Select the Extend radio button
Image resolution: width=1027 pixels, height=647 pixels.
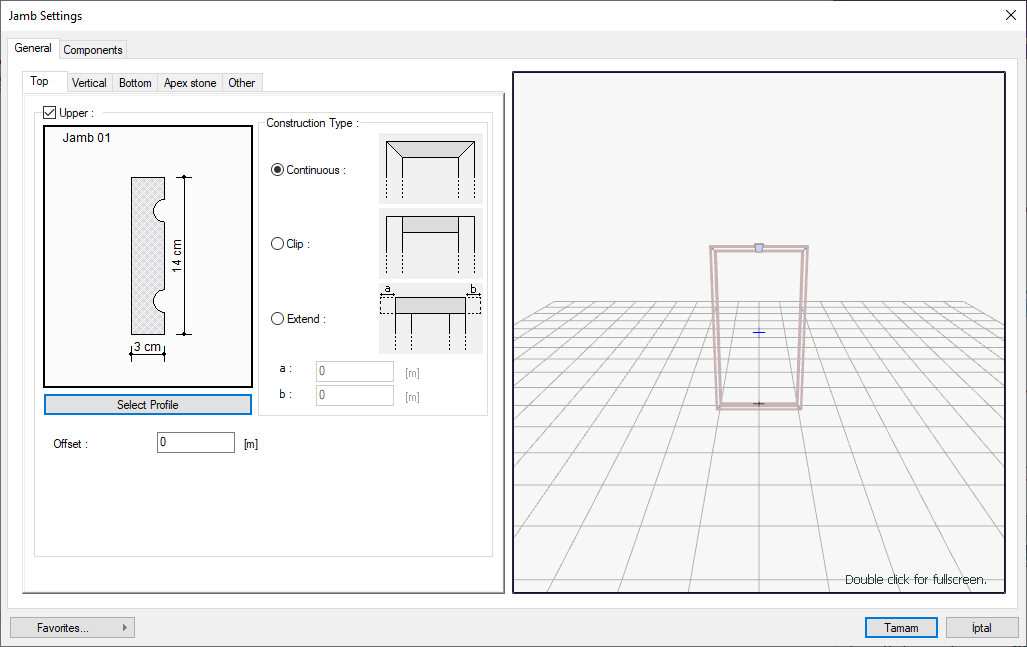point(278,319)
